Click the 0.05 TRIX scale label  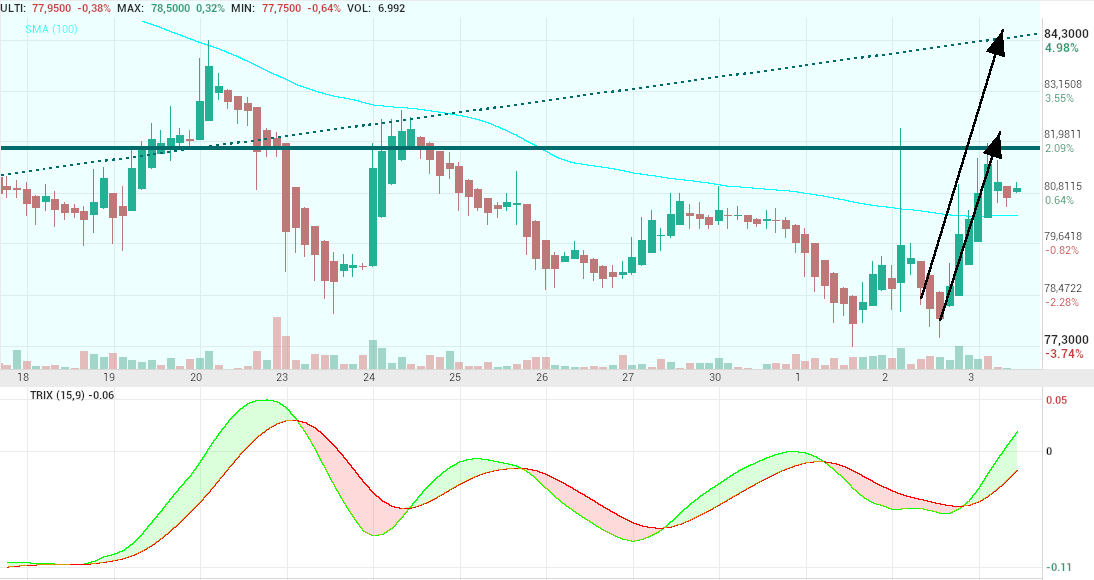click(x=1057, y=401)
